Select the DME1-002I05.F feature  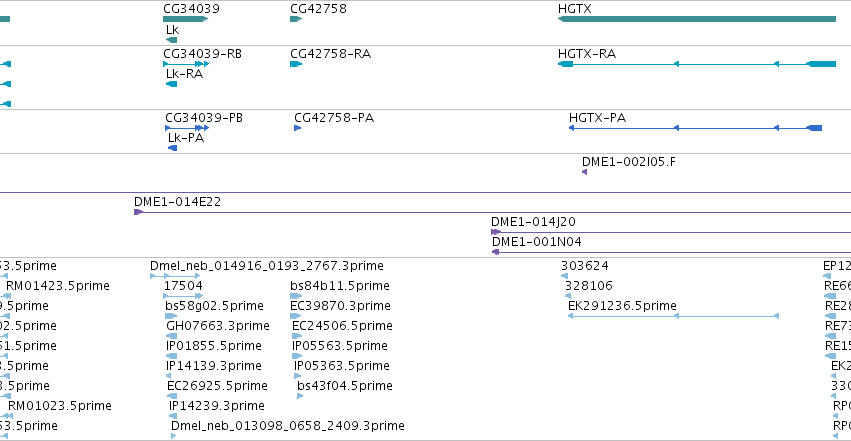(628, 162)
